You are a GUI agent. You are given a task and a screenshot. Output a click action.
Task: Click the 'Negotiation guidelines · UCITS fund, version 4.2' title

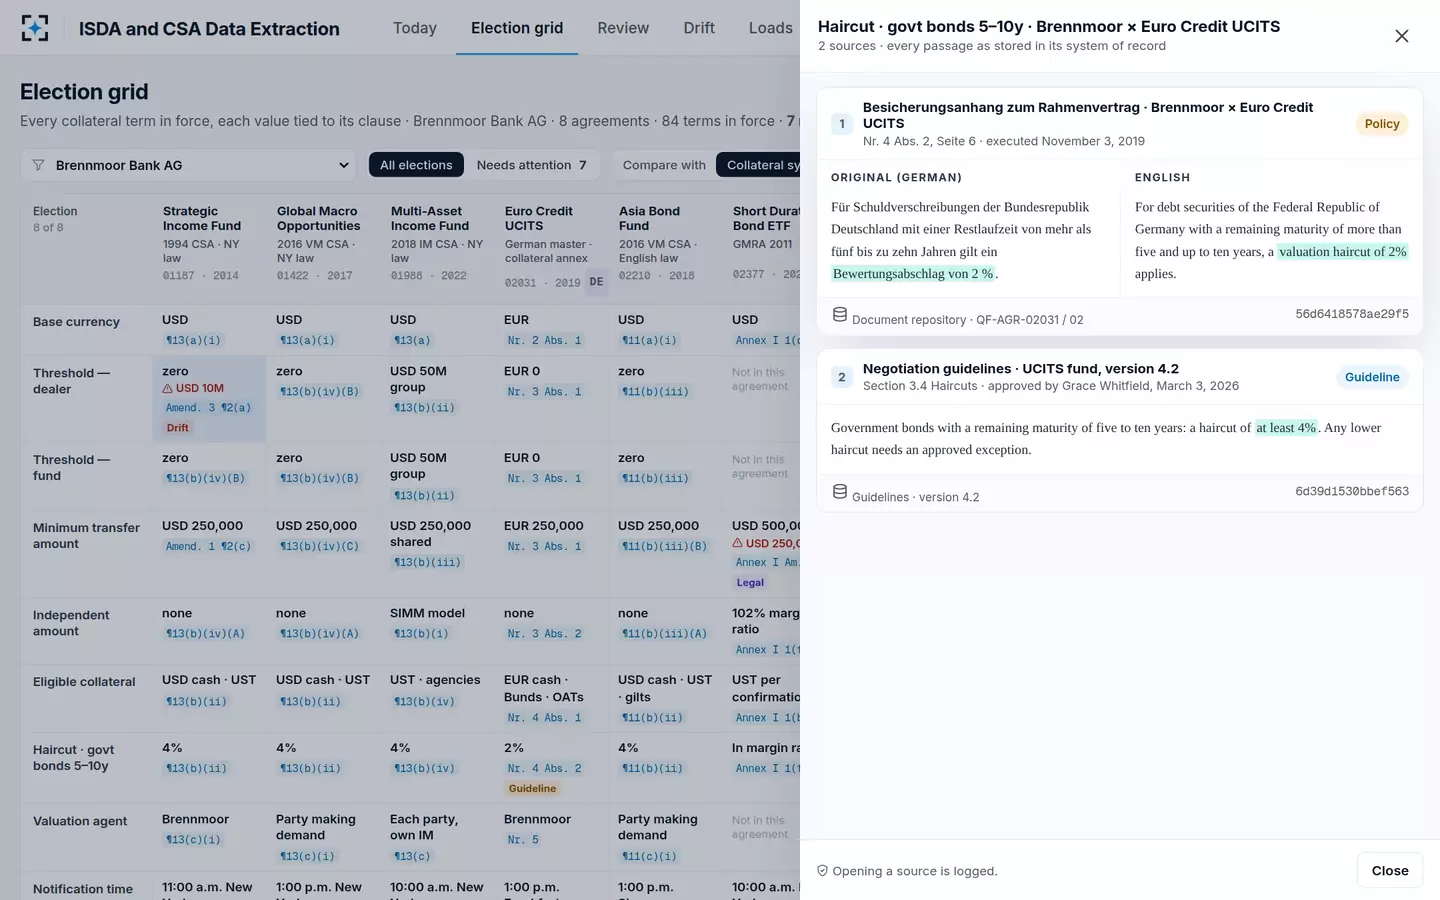click(x=1021, y=369)
